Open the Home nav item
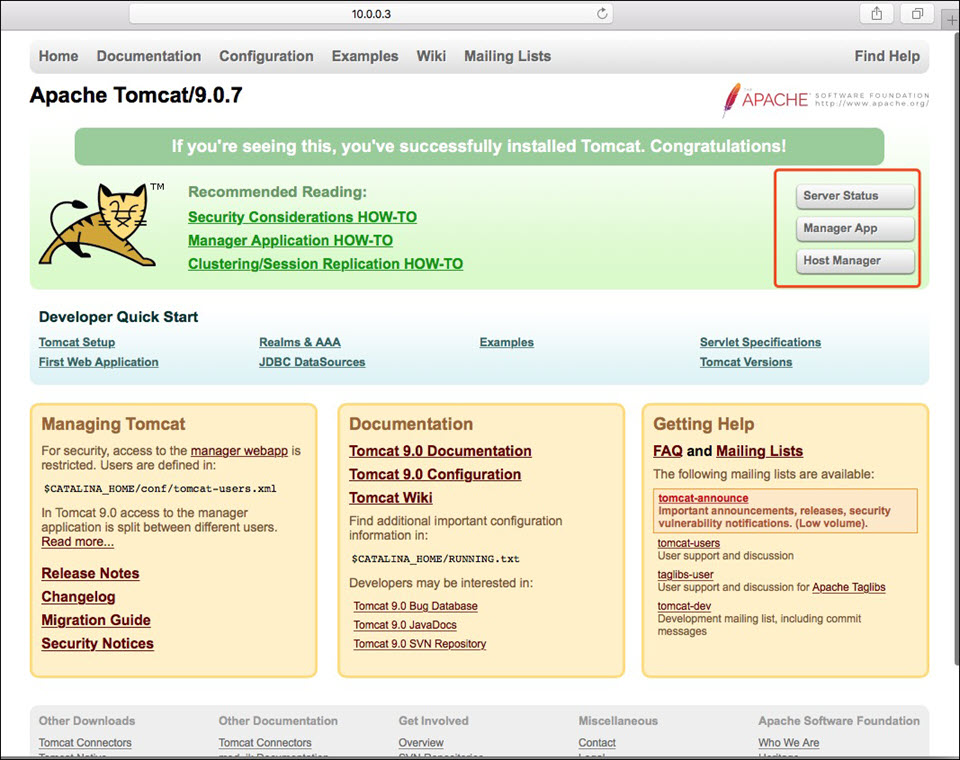This screenshot has width=960, height=760. point(58,56)
